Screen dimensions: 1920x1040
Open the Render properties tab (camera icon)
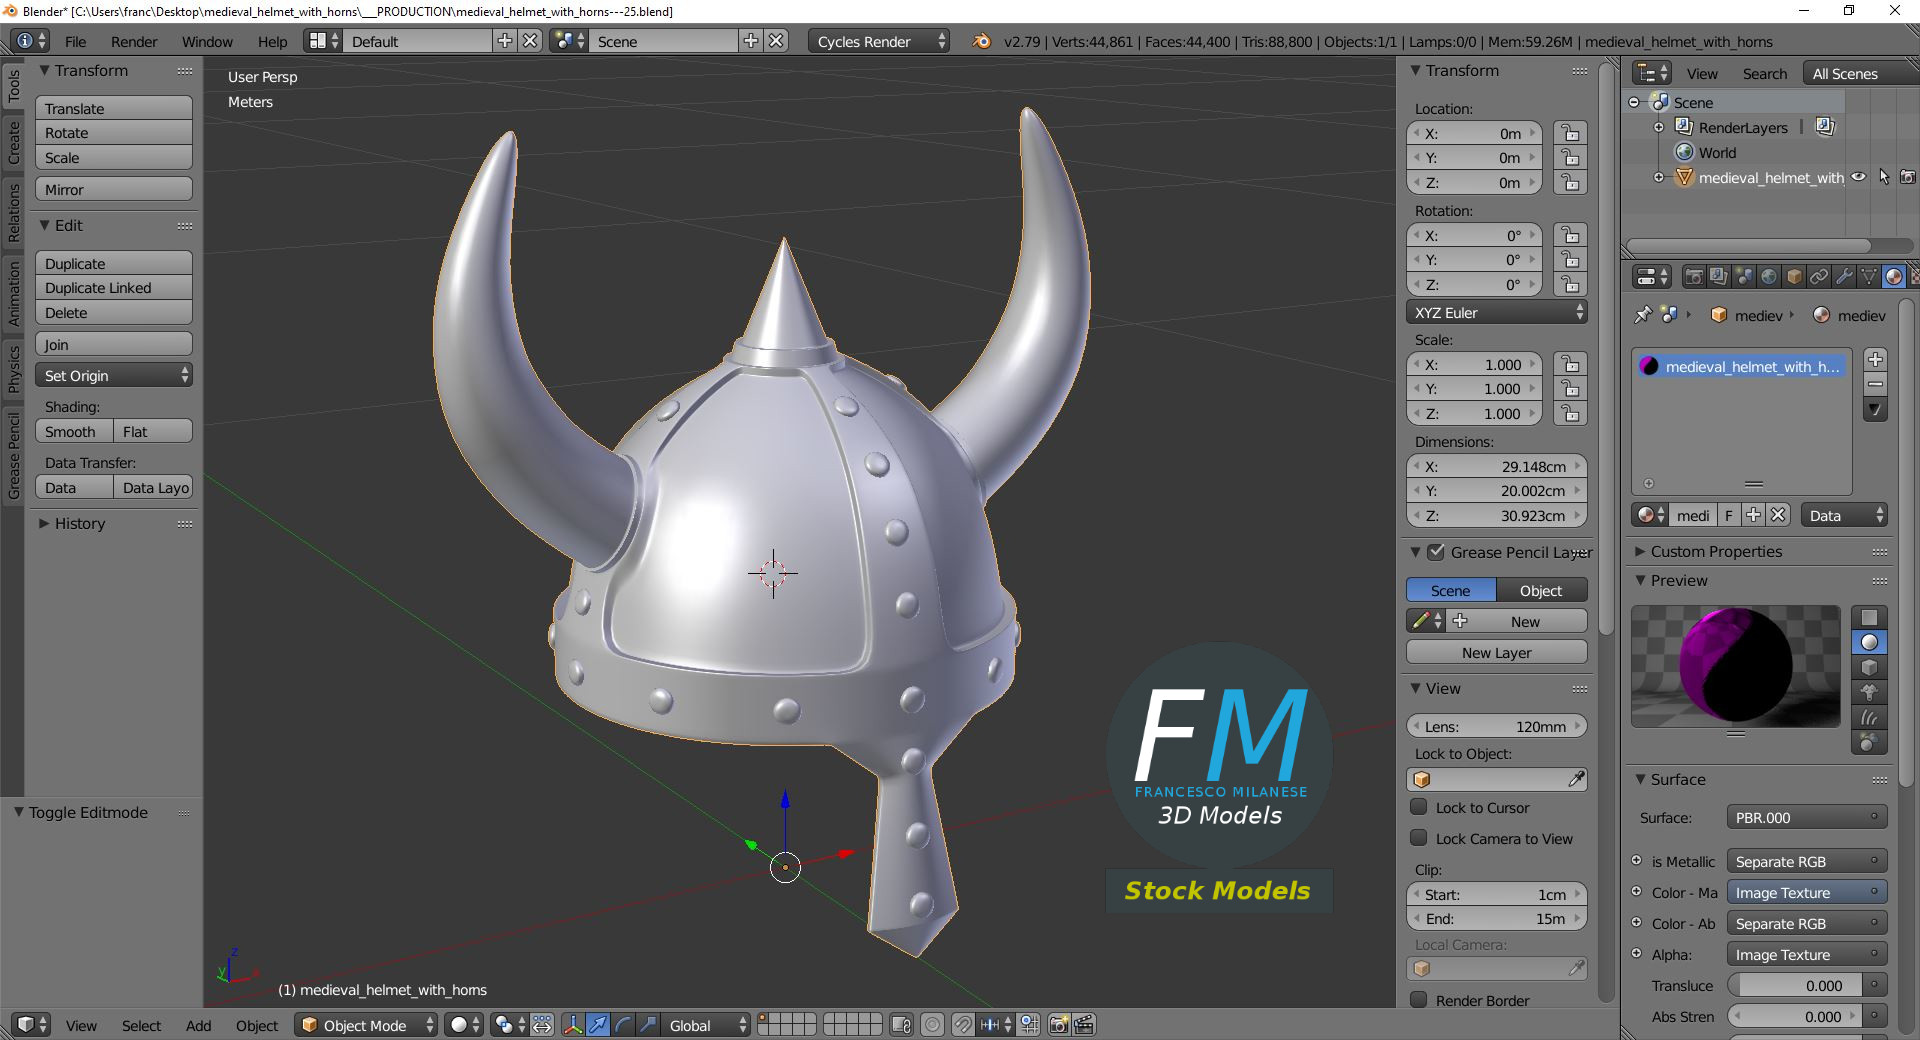tap(1693, 277)
